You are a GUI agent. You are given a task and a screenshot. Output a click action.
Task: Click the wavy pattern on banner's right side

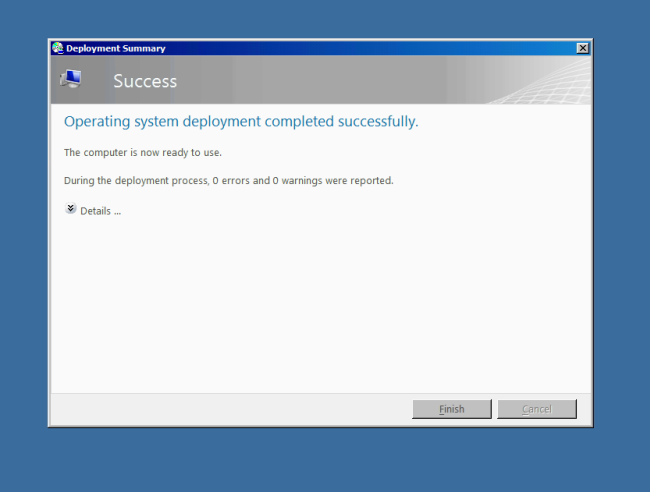point(540,82)
